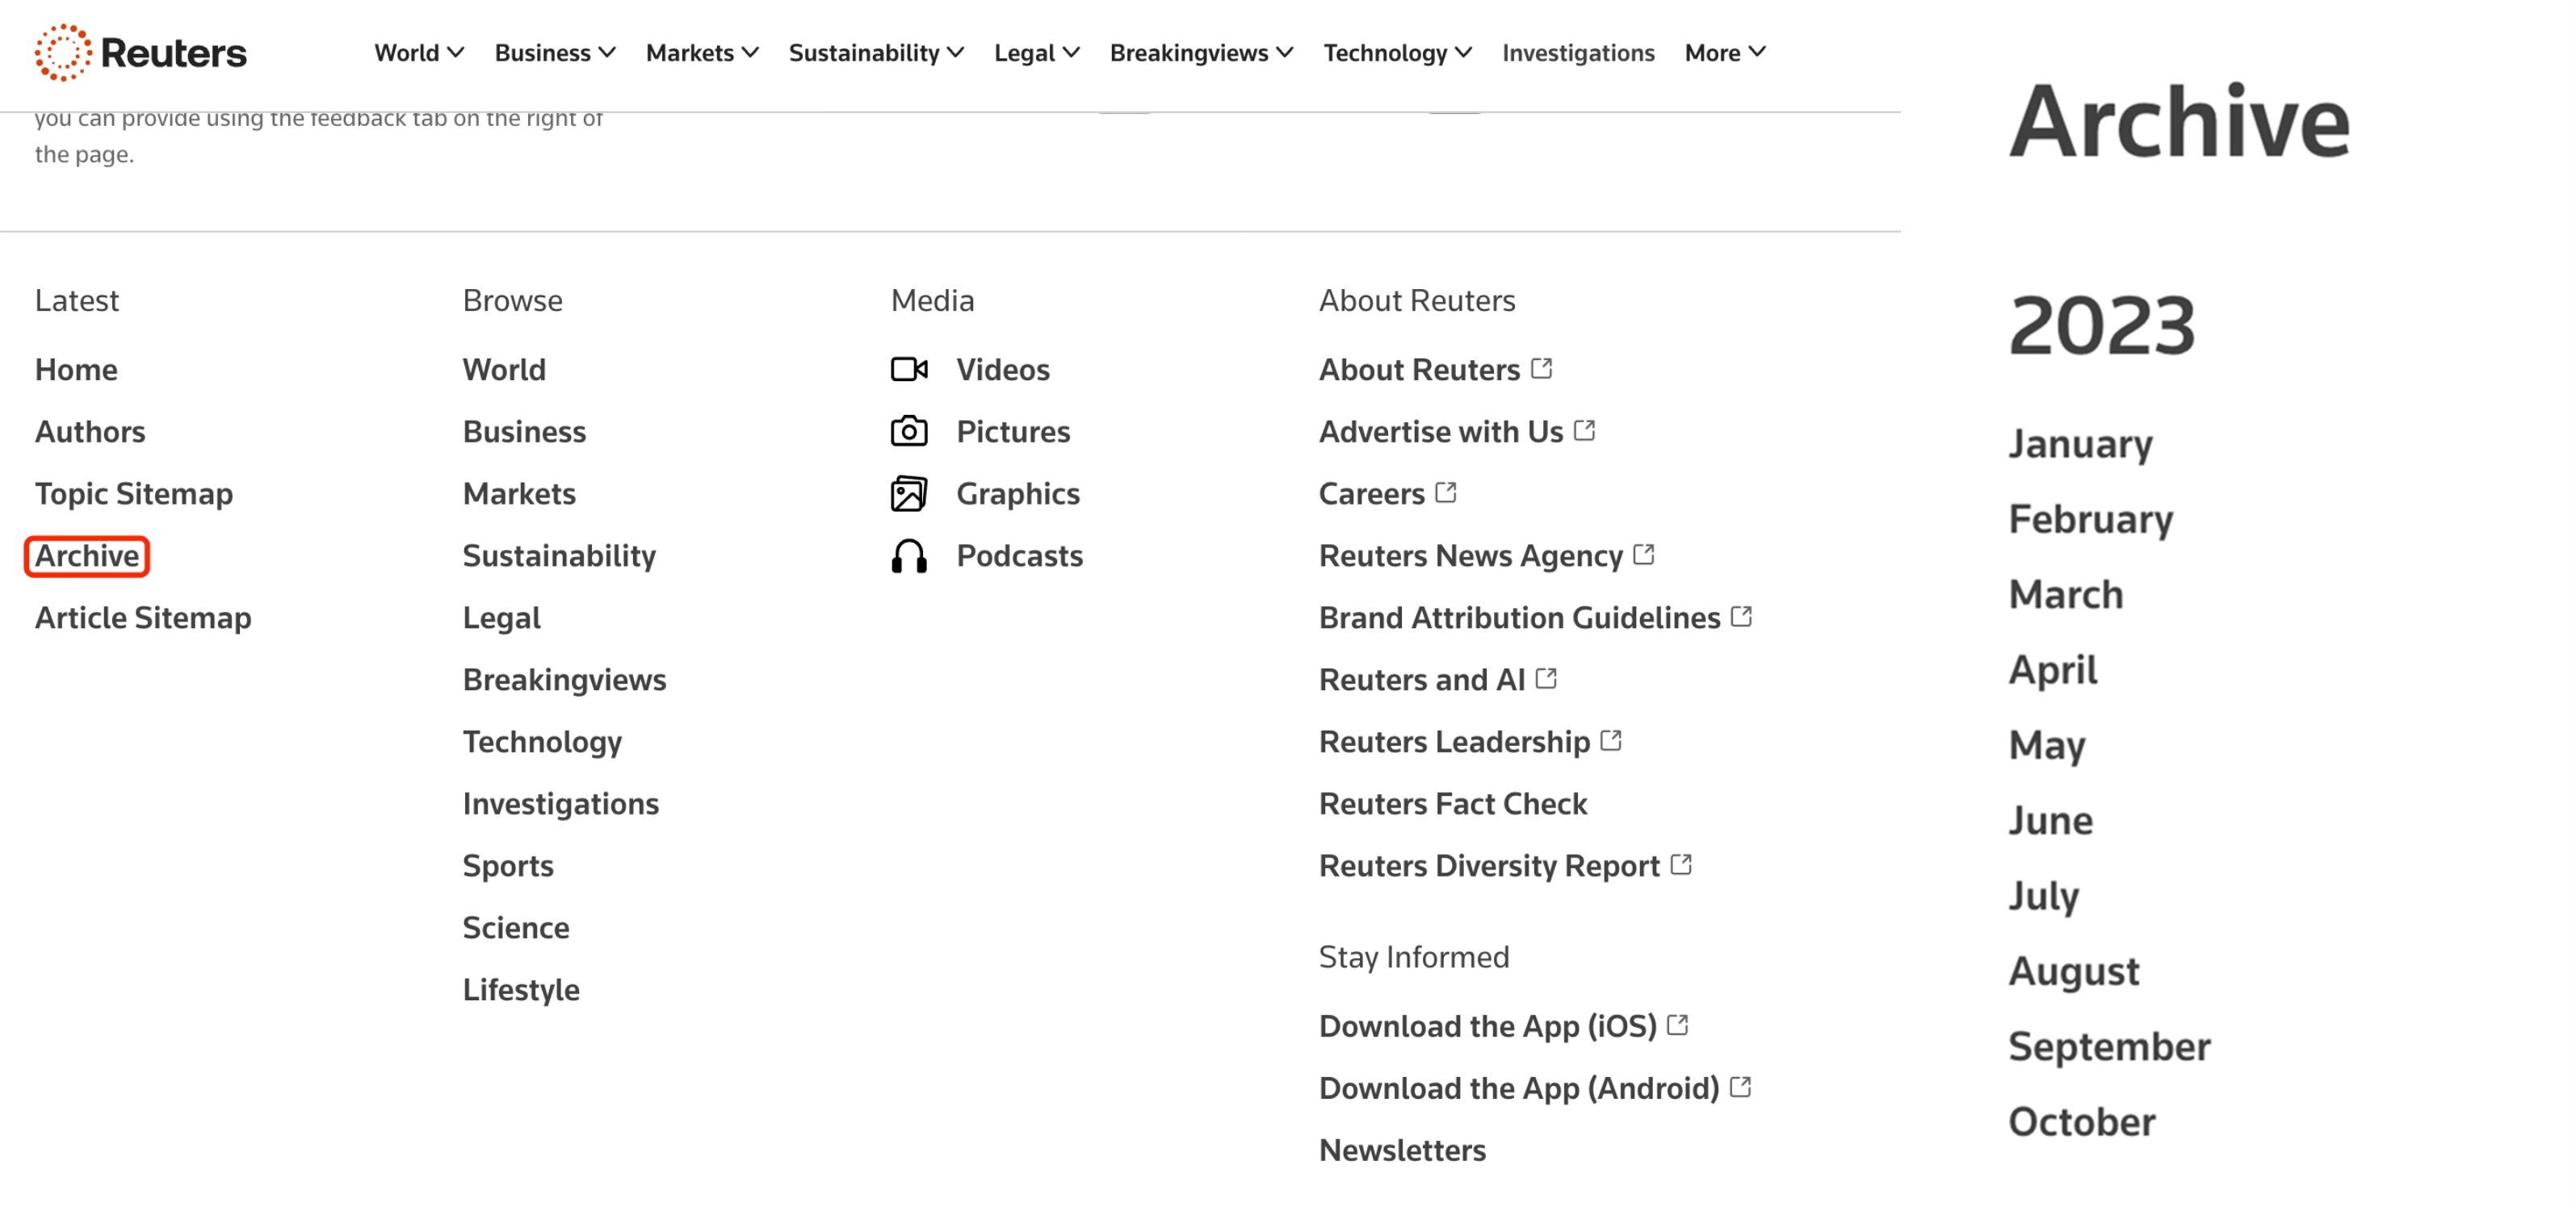Click the Graphics image icon

coord(909,493)
